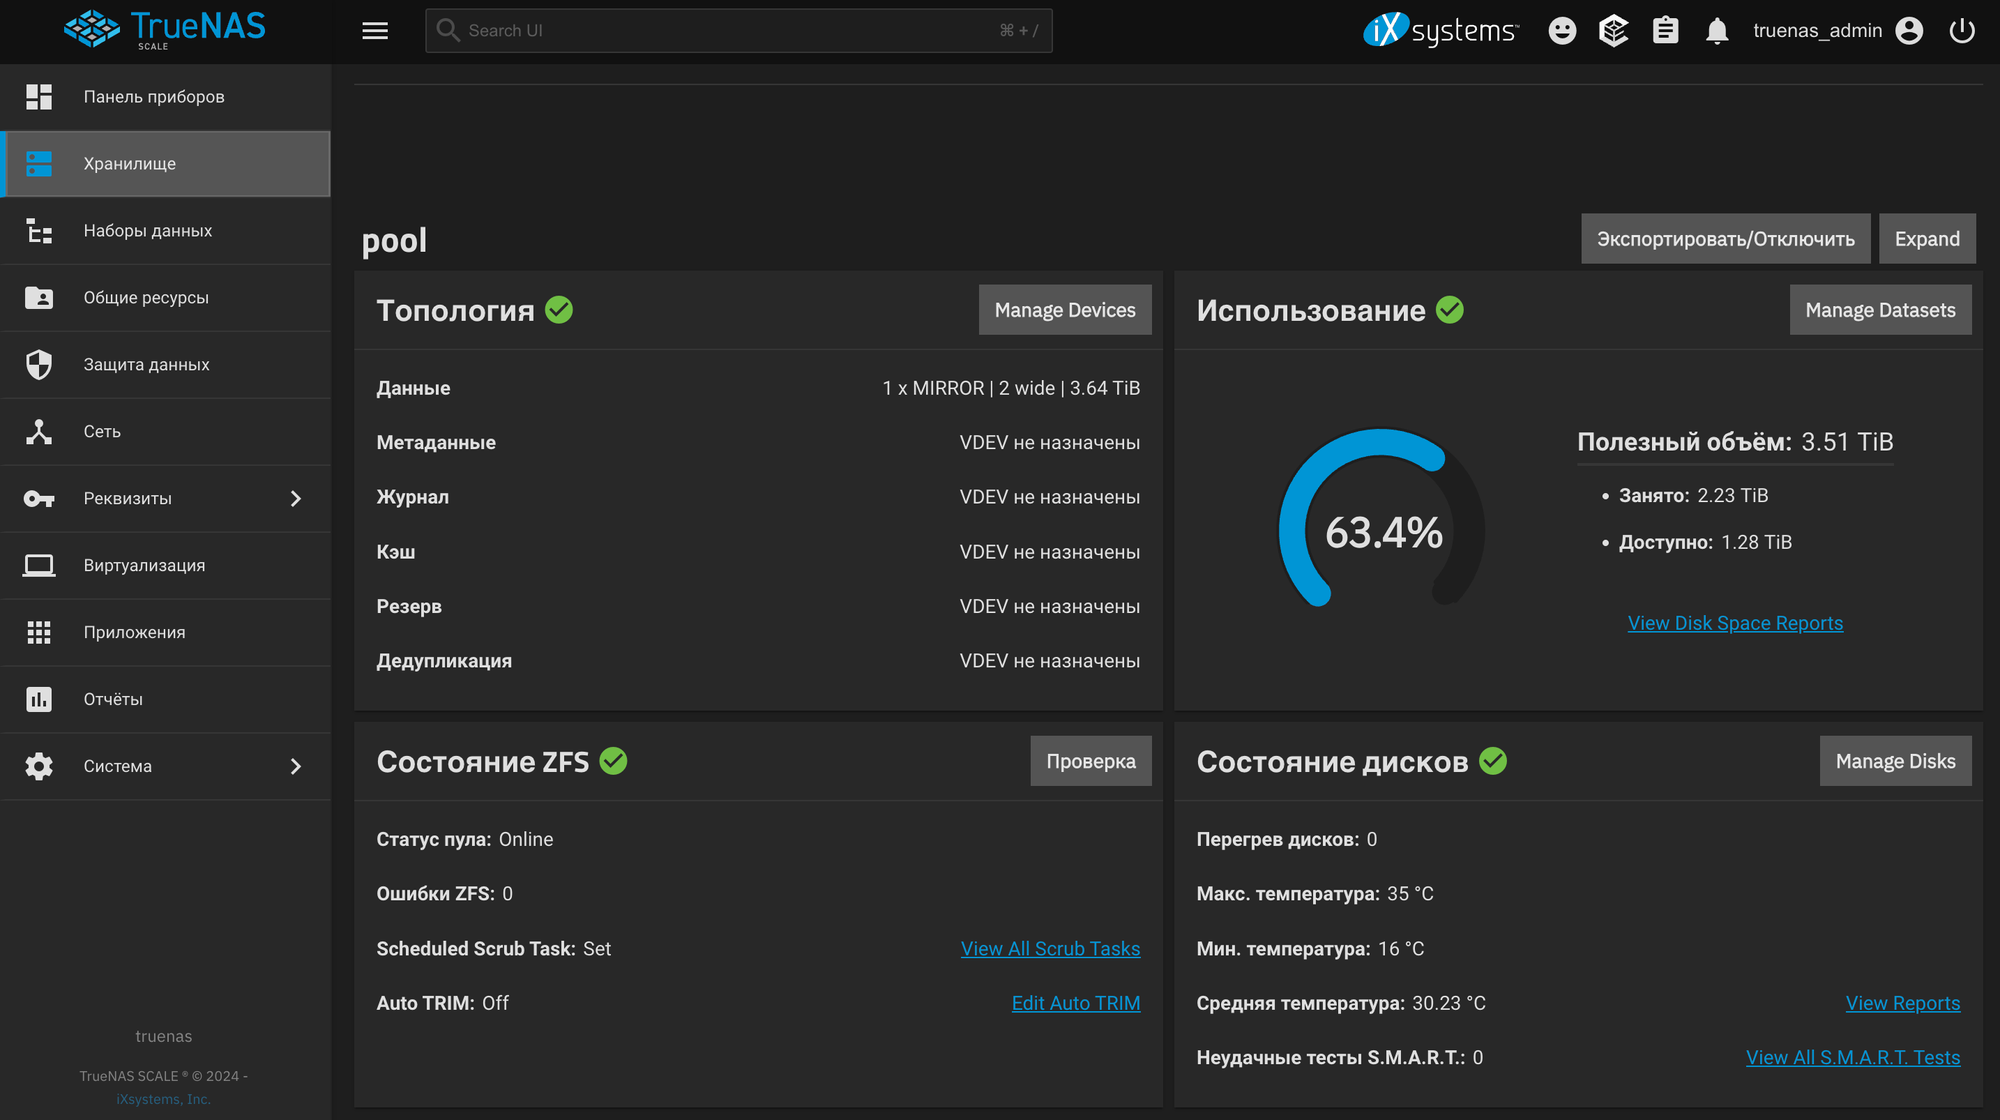This screenshot has height=1120, width=2000.
Task: Click the Manage Devices button
Action: (x=1065, y=310)
